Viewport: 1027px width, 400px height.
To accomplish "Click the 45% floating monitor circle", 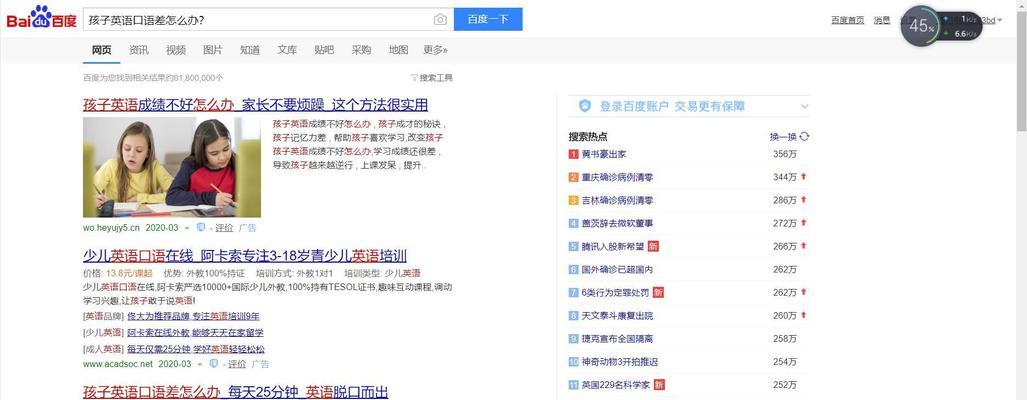I will 921,26.
